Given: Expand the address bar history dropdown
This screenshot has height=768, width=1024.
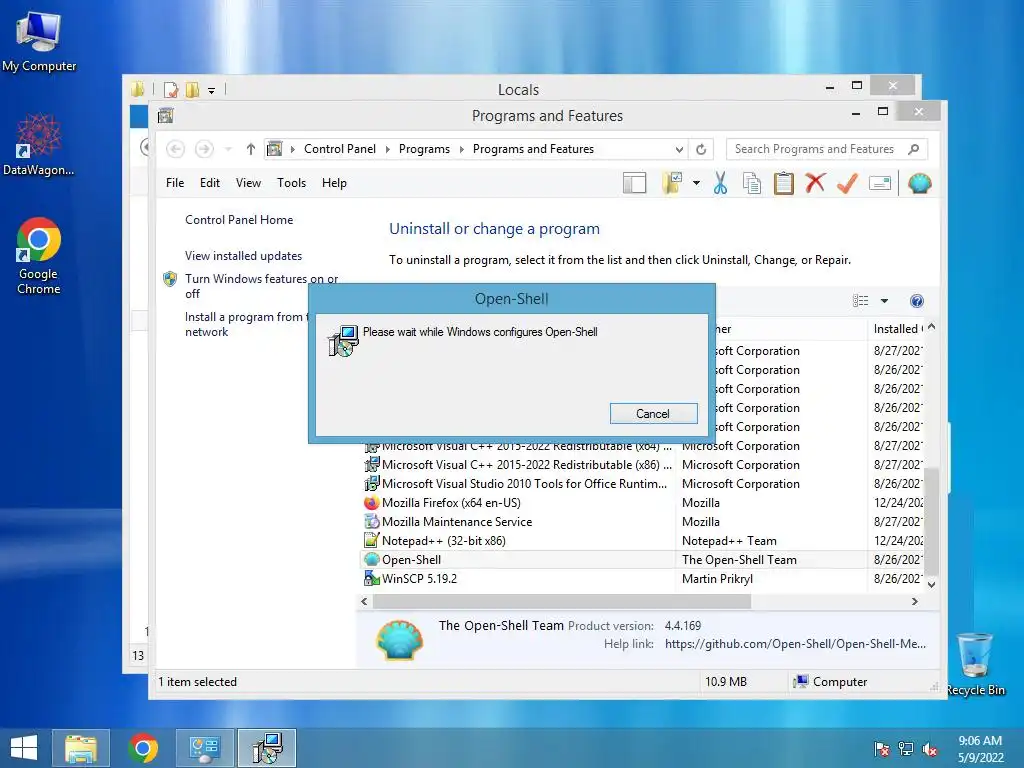Looking at the screenshot, I should (679, 150).
